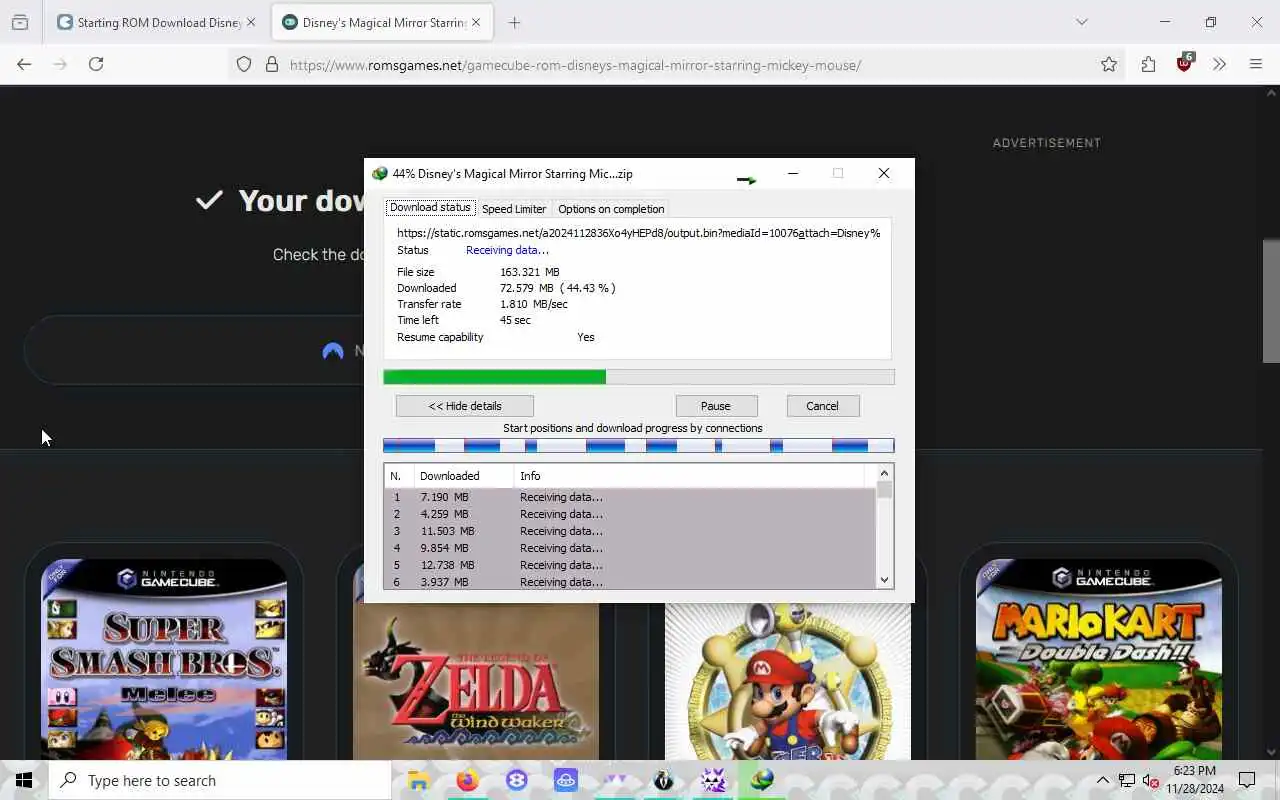
Task: Show hidden system tray icons
Action: click(x=1102, y=781)
